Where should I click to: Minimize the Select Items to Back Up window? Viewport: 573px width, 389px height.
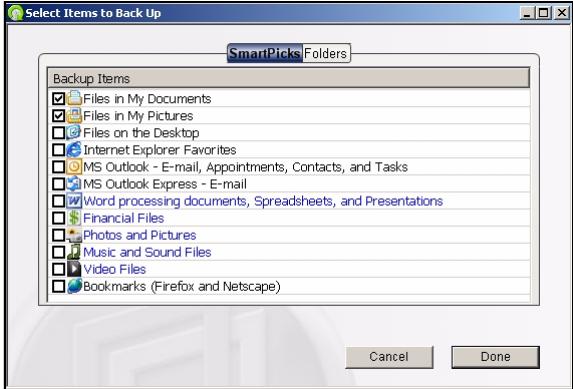(x=527, y=13)
